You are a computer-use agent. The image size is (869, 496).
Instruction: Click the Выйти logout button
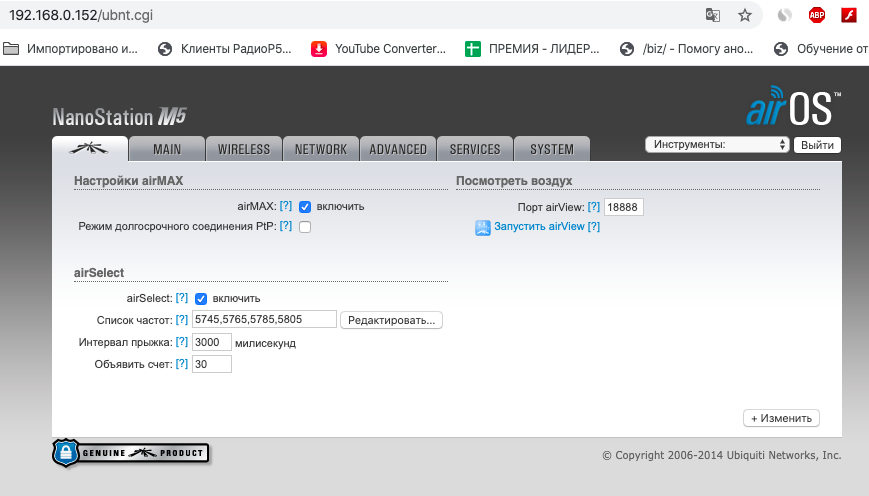pos(817,145)
